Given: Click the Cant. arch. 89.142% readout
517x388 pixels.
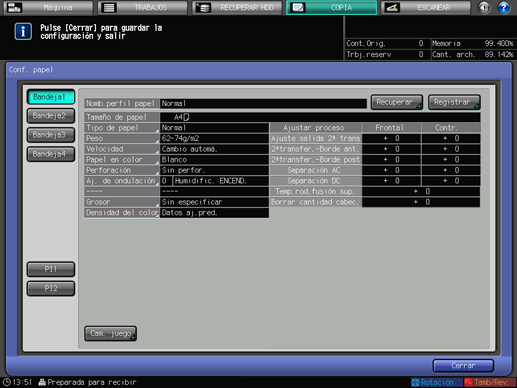Looking at the screenshot, I should pos(473,54).
